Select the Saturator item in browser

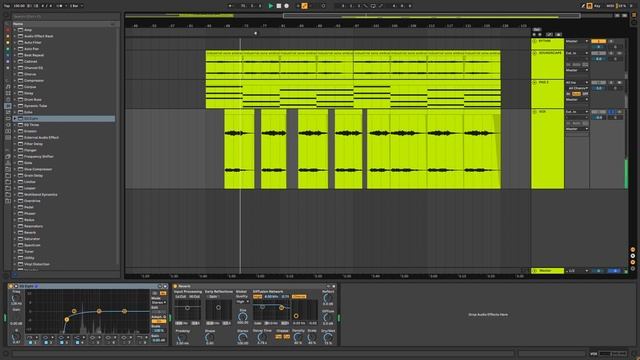pos(32,239)
